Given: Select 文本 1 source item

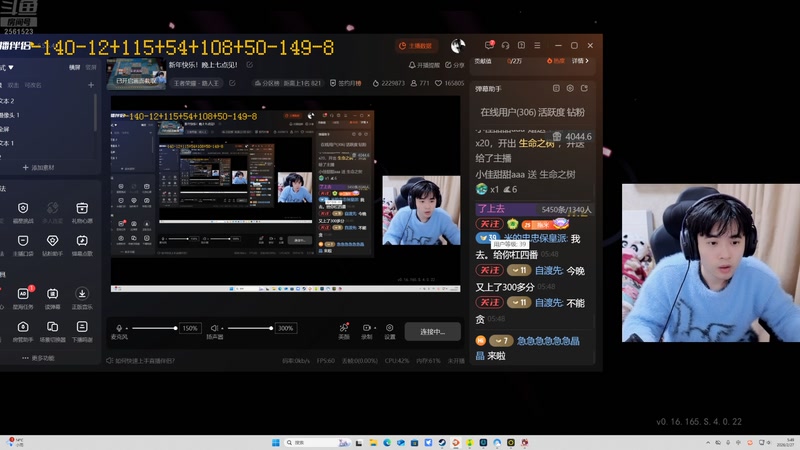Looking at the screenshot, I should [7, 143].
